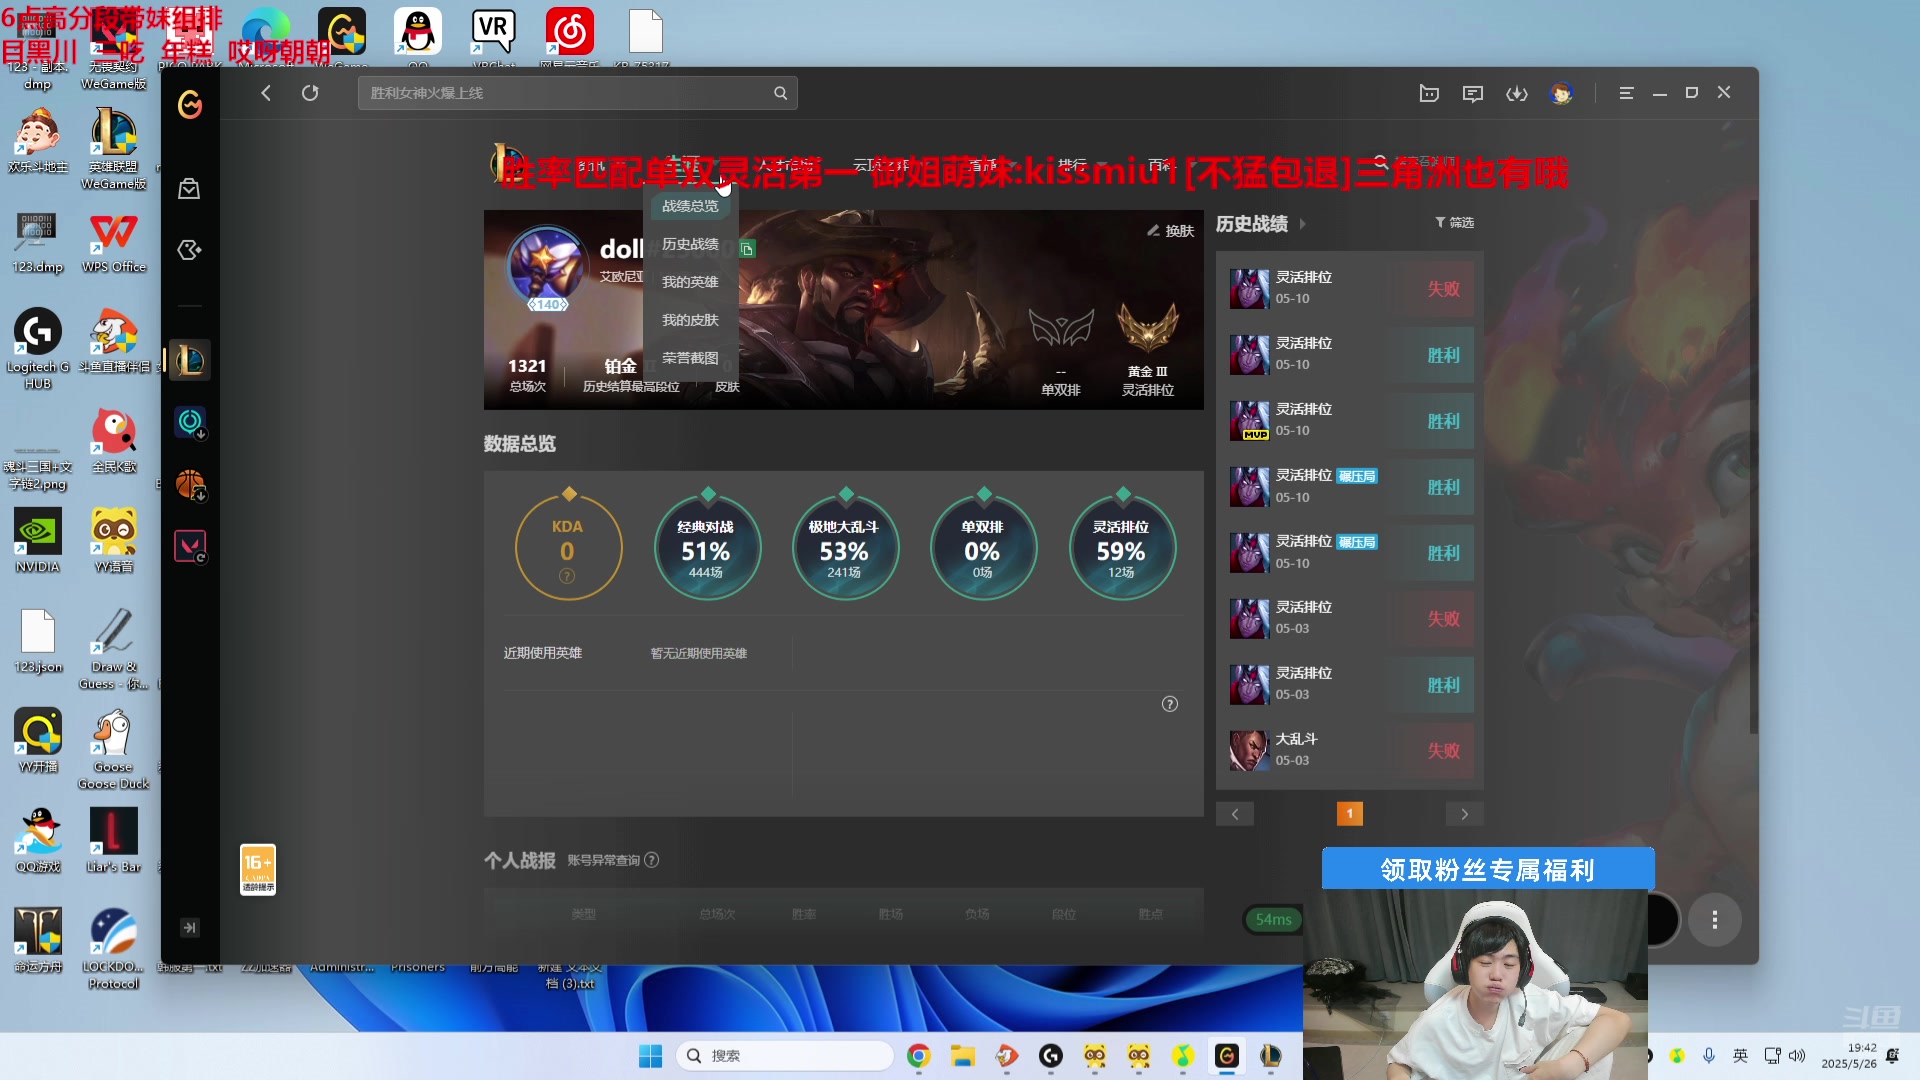This screenshot has width=1920, height=1080.
Task: Select 我的皮肤 in the dropdown menu
Action: click(690, 320)
